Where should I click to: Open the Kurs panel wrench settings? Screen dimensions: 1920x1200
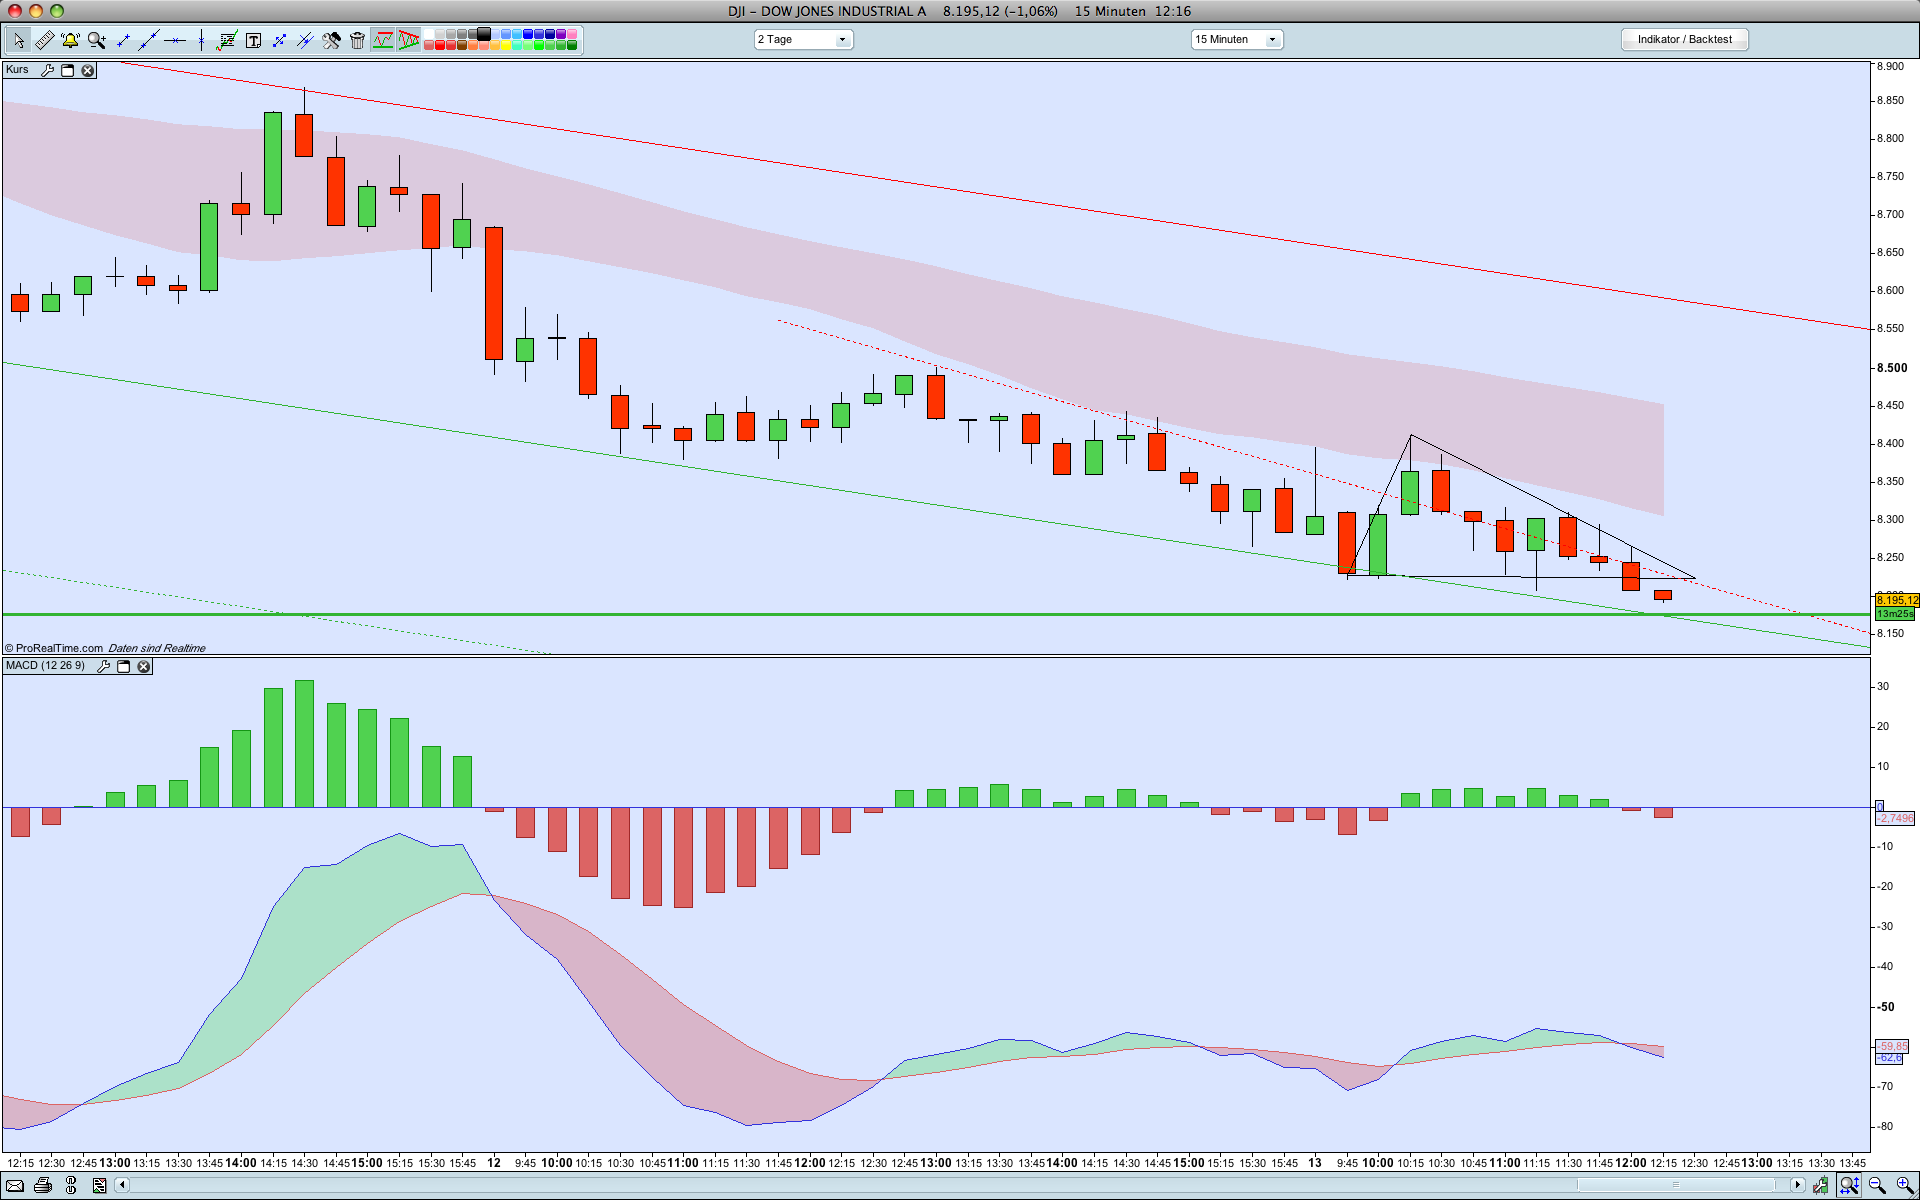[47, 70]
